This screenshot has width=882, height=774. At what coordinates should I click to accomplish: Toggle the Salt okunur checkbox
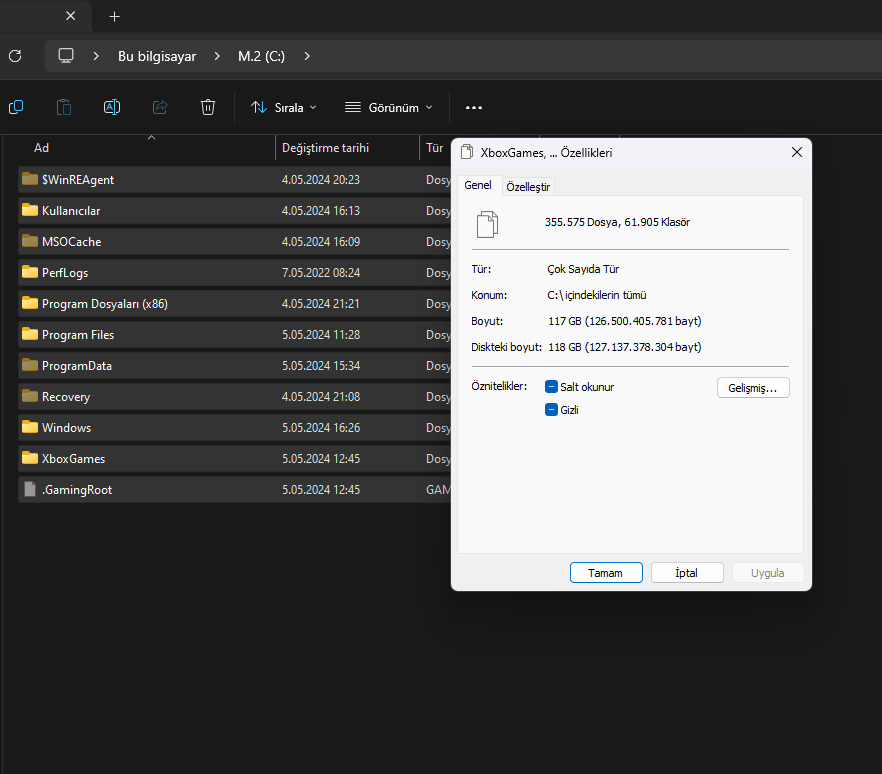click(551, 387)
